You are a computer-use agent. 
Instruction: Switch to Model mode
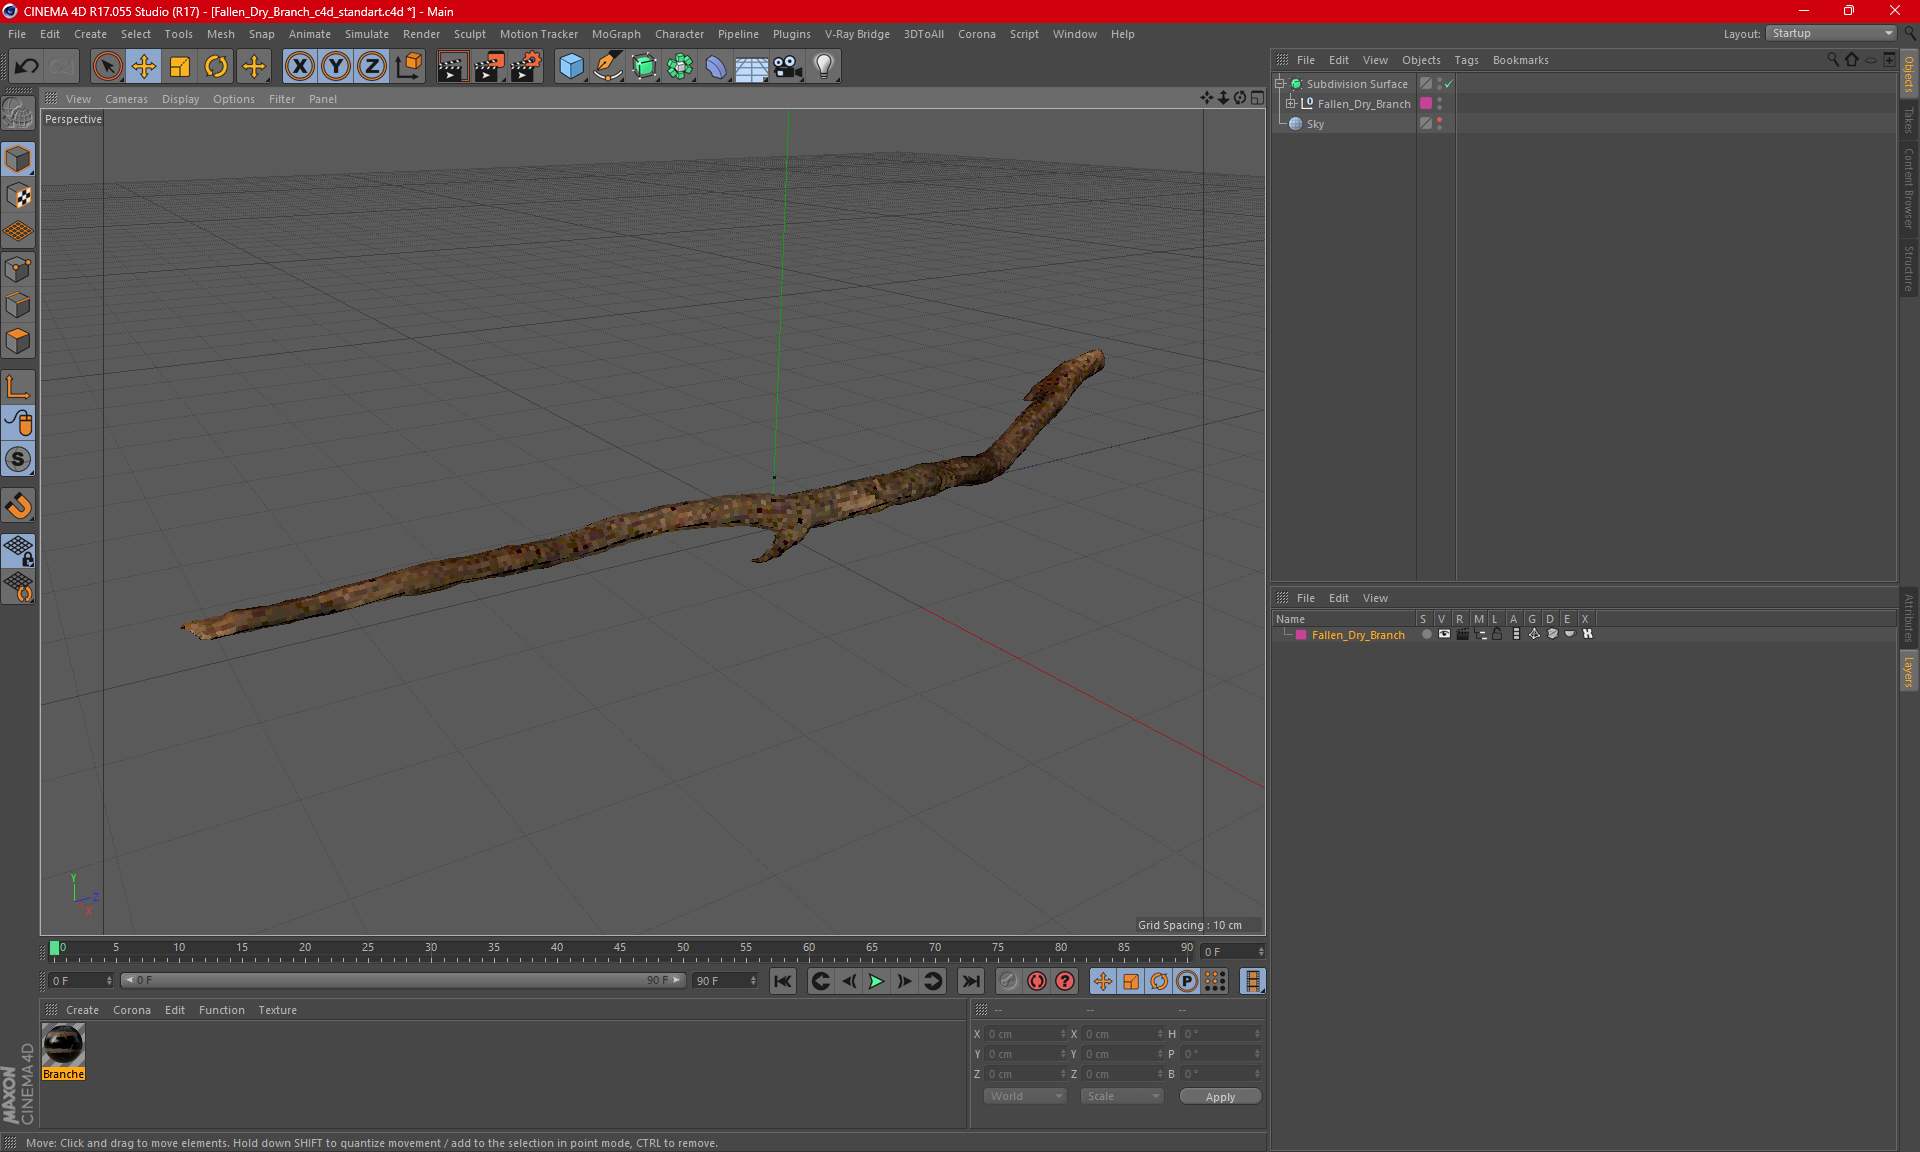pos(18,160)
